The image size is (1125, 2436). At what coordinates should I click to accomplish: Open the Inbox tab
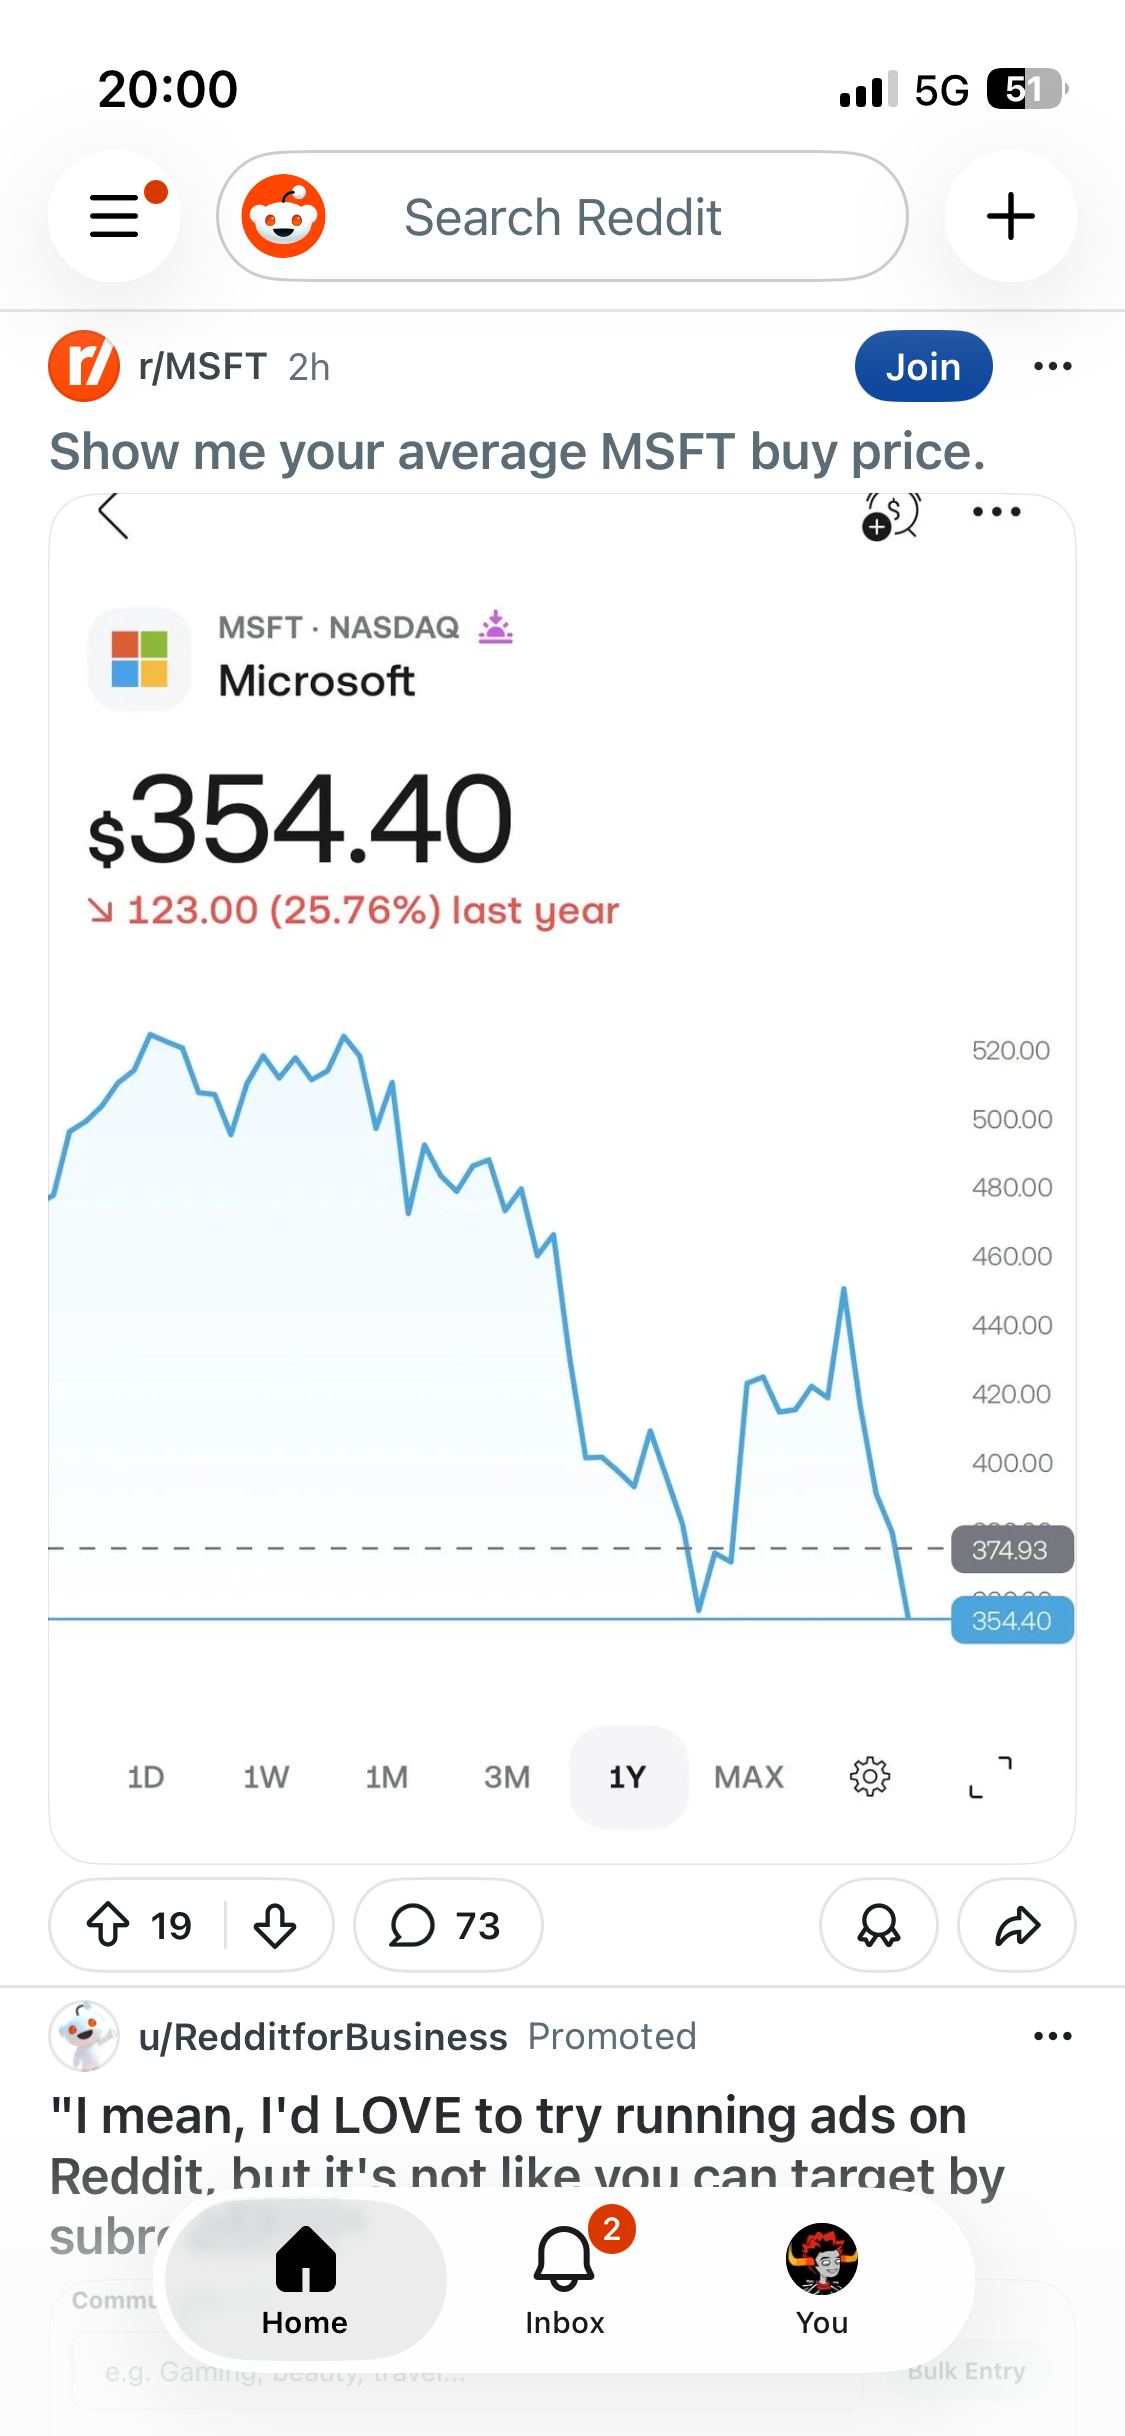click(565, 2278)
